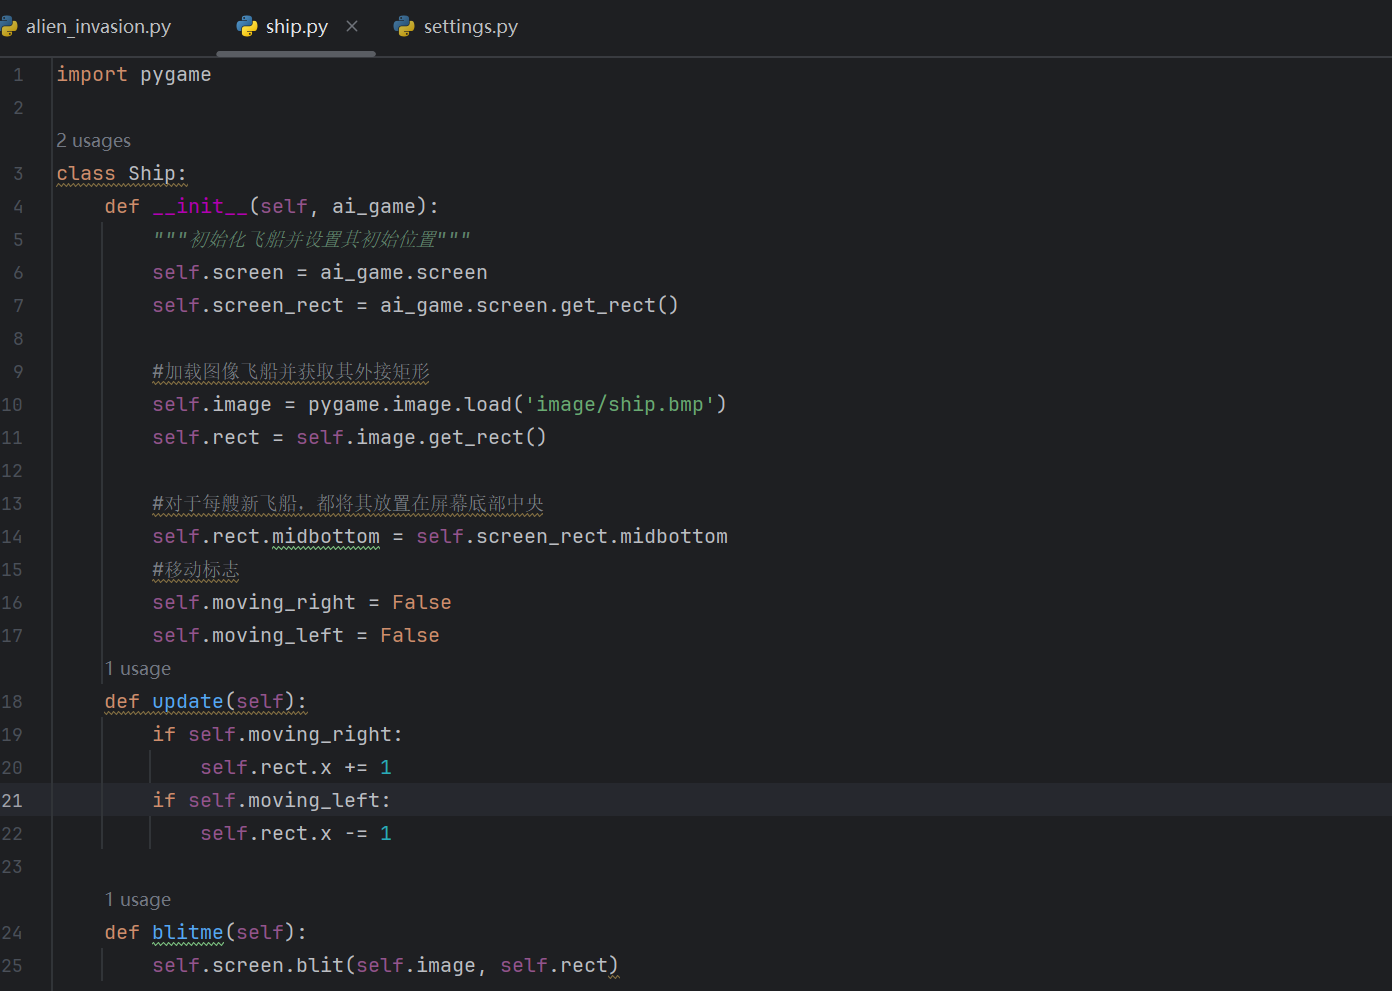
Task: Click the Python icon on settings.py tab
Action: pyautogui.click(x=405, y=27)
